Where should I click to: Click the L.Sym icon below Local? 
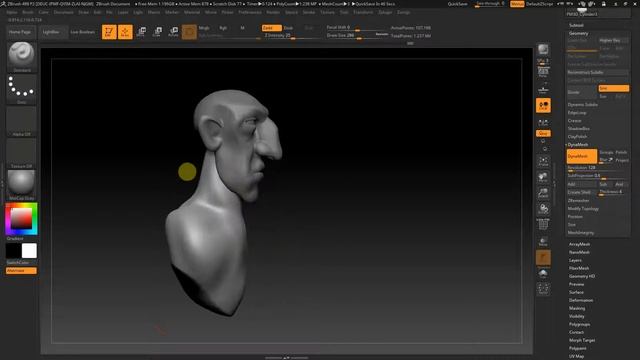point(543,122)
